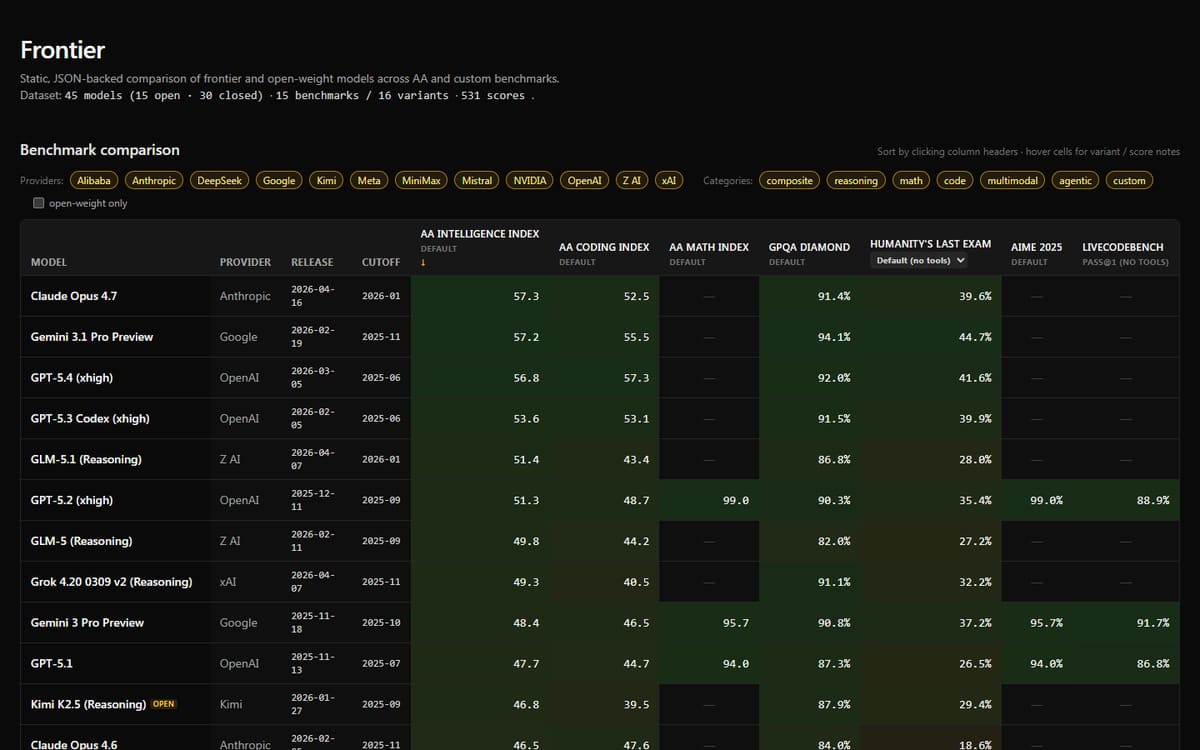Sort by AA Coding Index header
The height and width of the screenshot is (750, 1200).
point(604,247)
